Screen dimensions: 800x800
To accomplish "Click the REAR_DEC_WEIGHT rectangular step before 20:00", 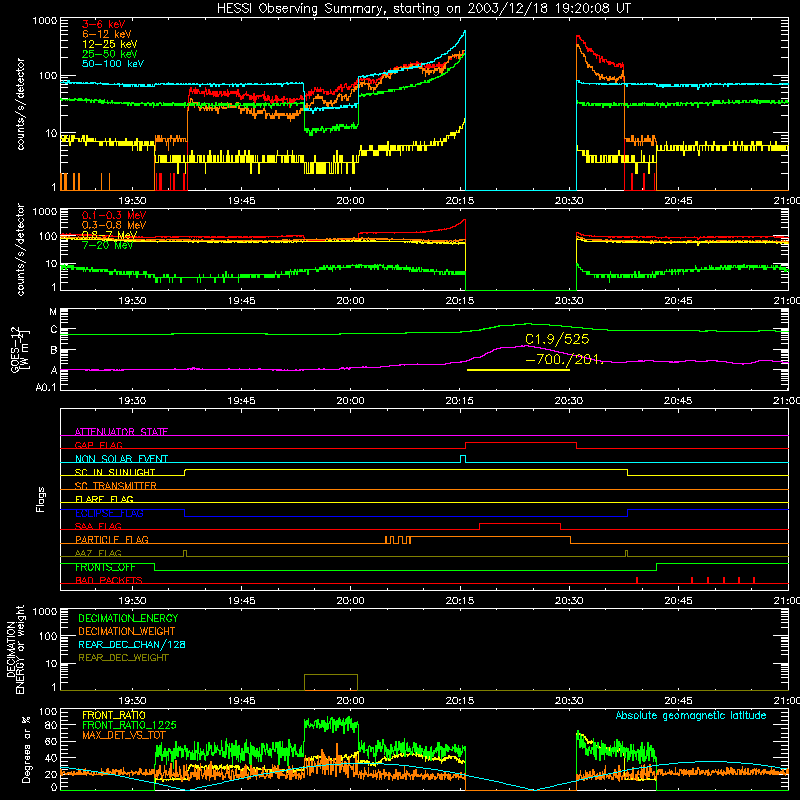I will click(331, 682).
